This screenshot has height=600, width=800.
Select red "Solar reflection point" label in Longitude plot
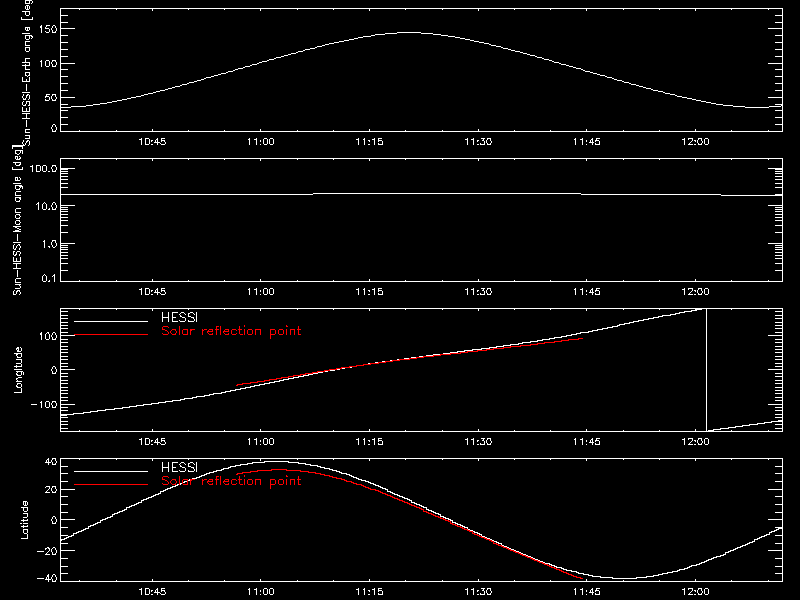[x=231, y=331]
